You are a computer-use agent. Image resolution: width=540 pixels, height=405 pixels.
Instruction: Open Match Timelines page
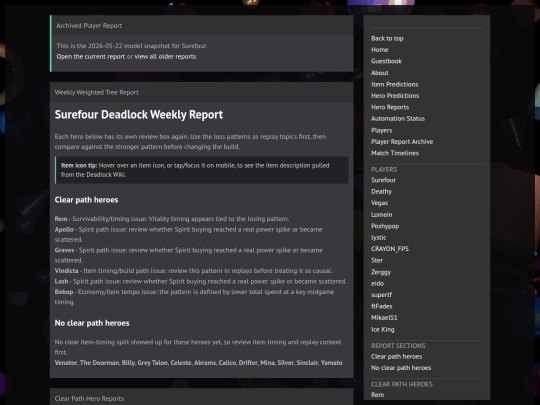(x=395, y=153)
